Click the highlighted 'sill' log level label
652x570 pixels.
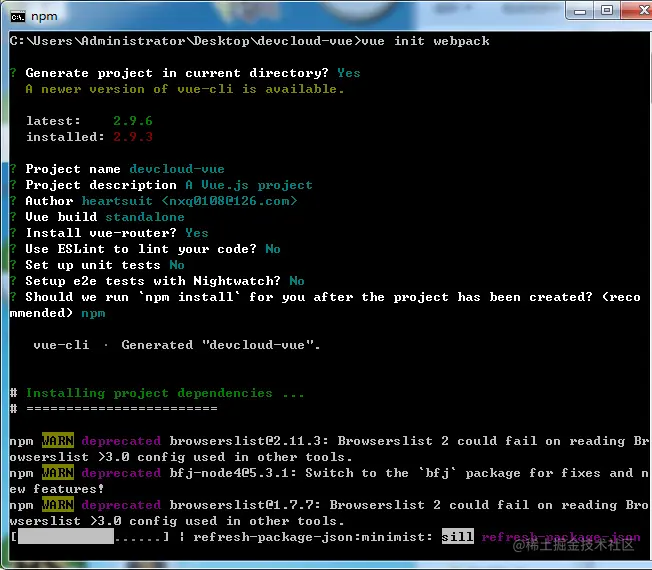[x=457, y=537]
